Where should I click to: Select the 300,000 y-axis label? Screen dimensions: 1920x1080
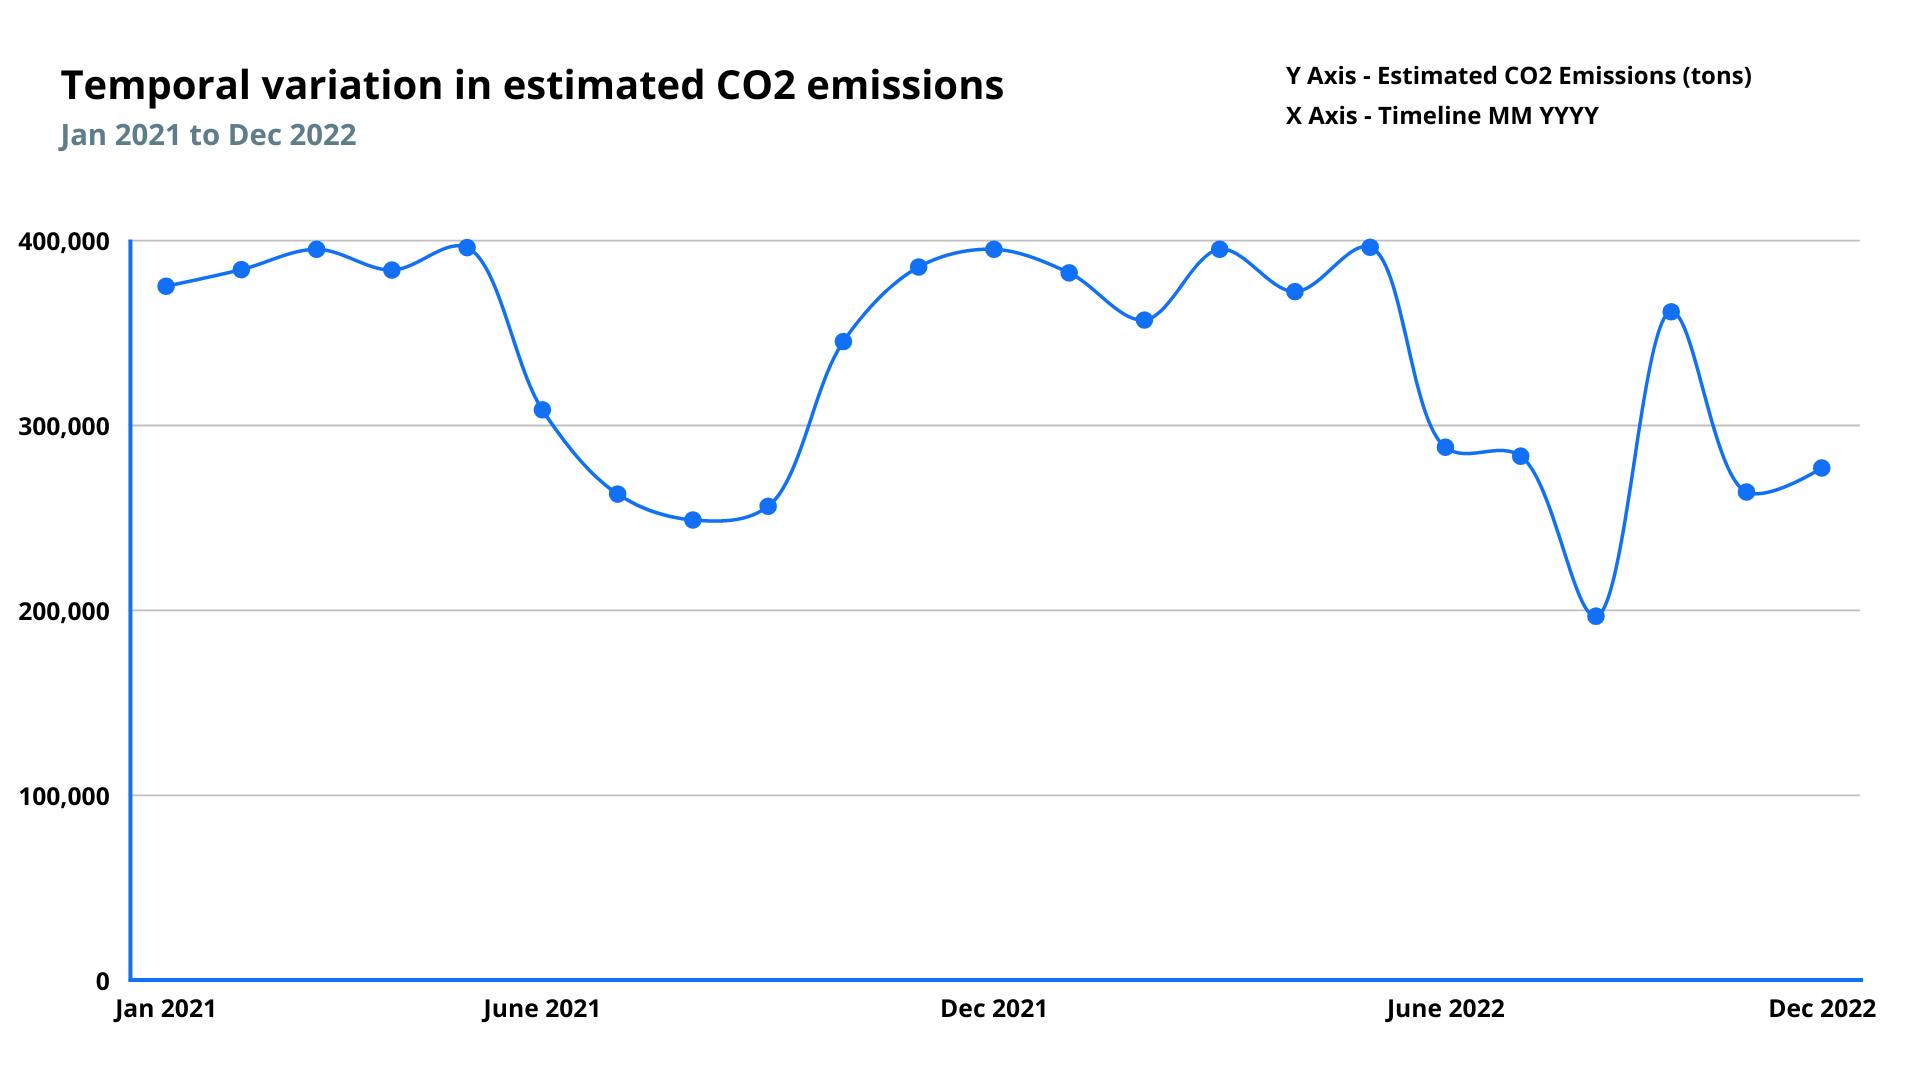click(63, 427)
